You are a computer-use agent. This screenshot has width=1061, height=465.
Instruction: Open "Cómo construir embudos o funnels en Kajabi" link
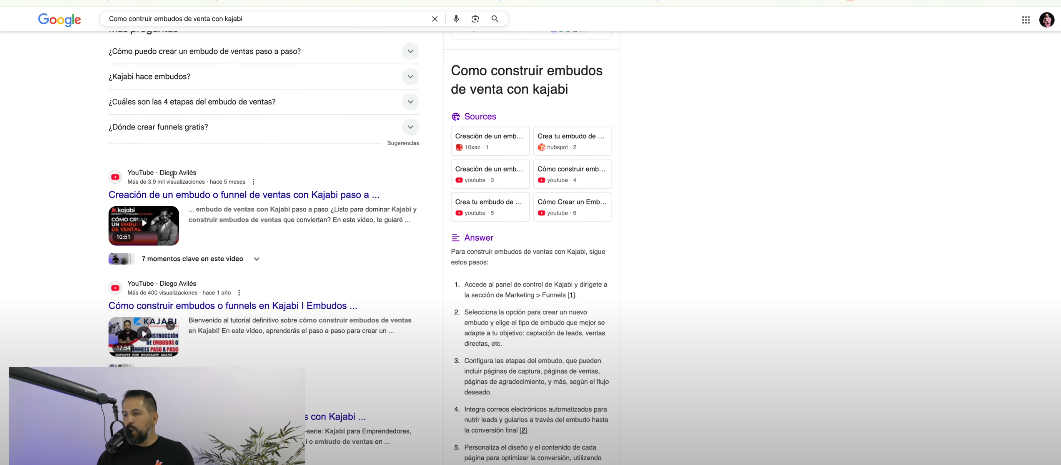[x=233, y=306]
